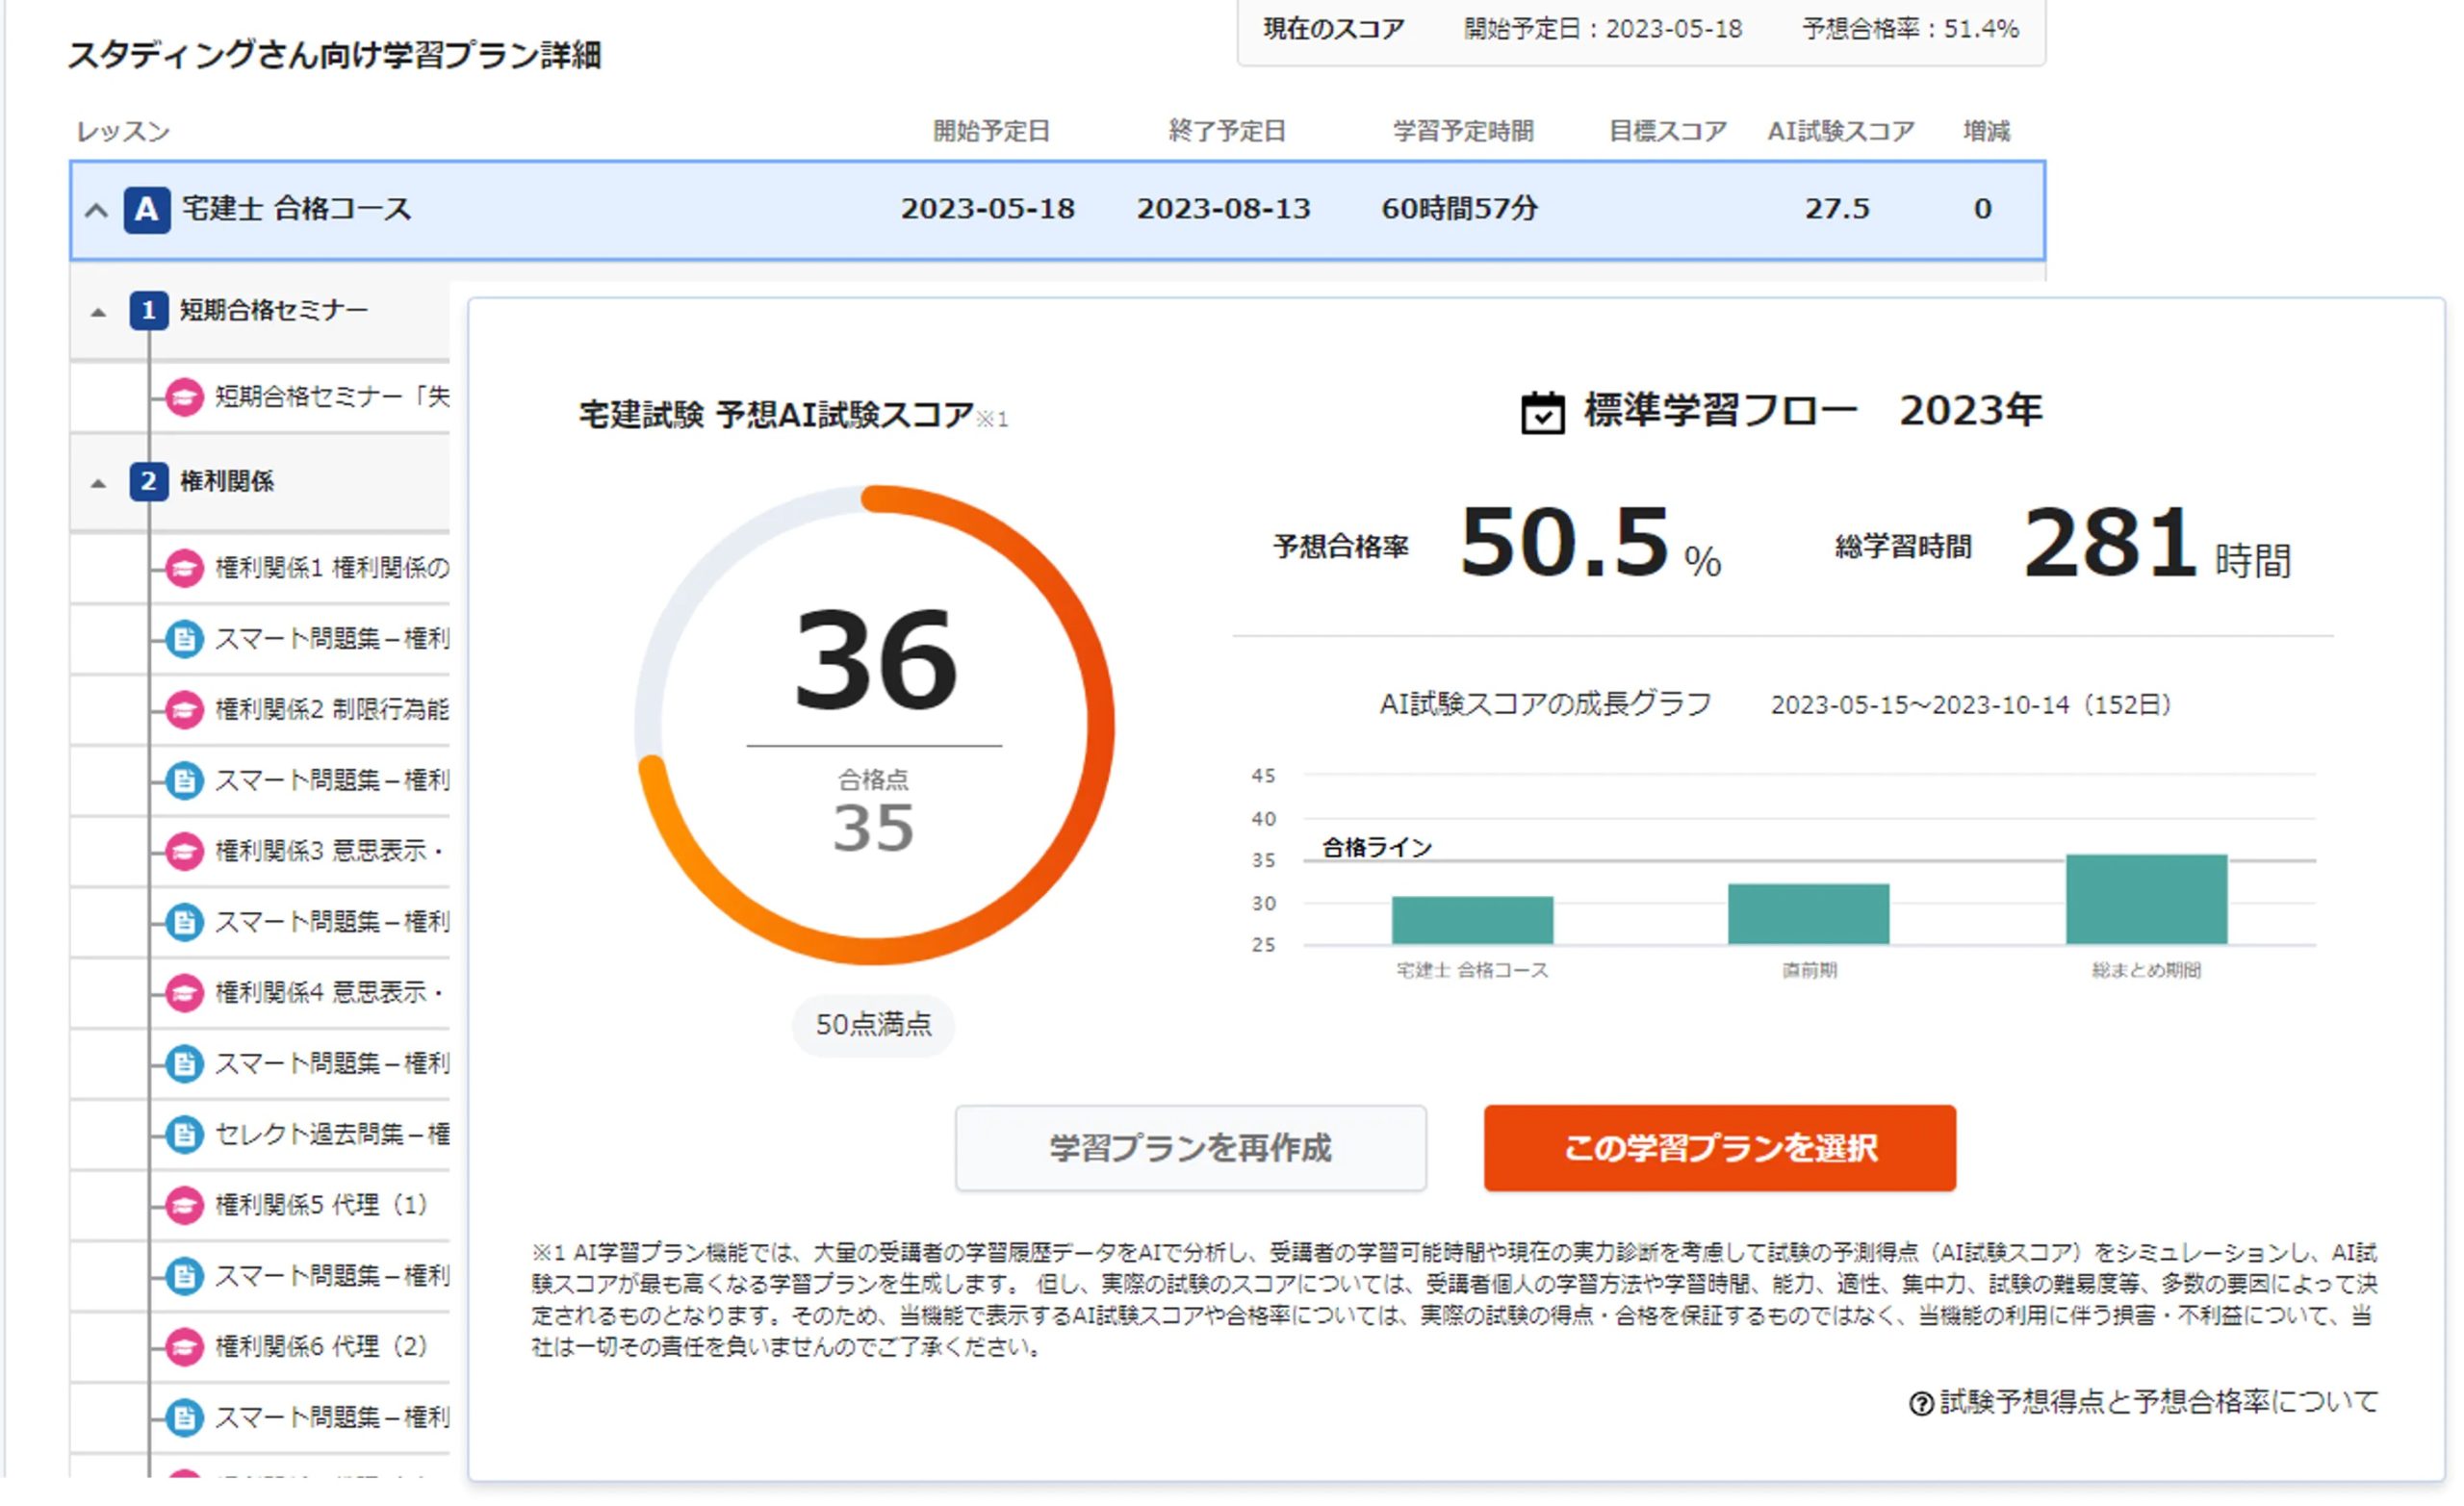2464x1506 pixels.
Task: Click スマート問題集 icon directly below 権利関係2 row
Action: click(x=184, y=781)
